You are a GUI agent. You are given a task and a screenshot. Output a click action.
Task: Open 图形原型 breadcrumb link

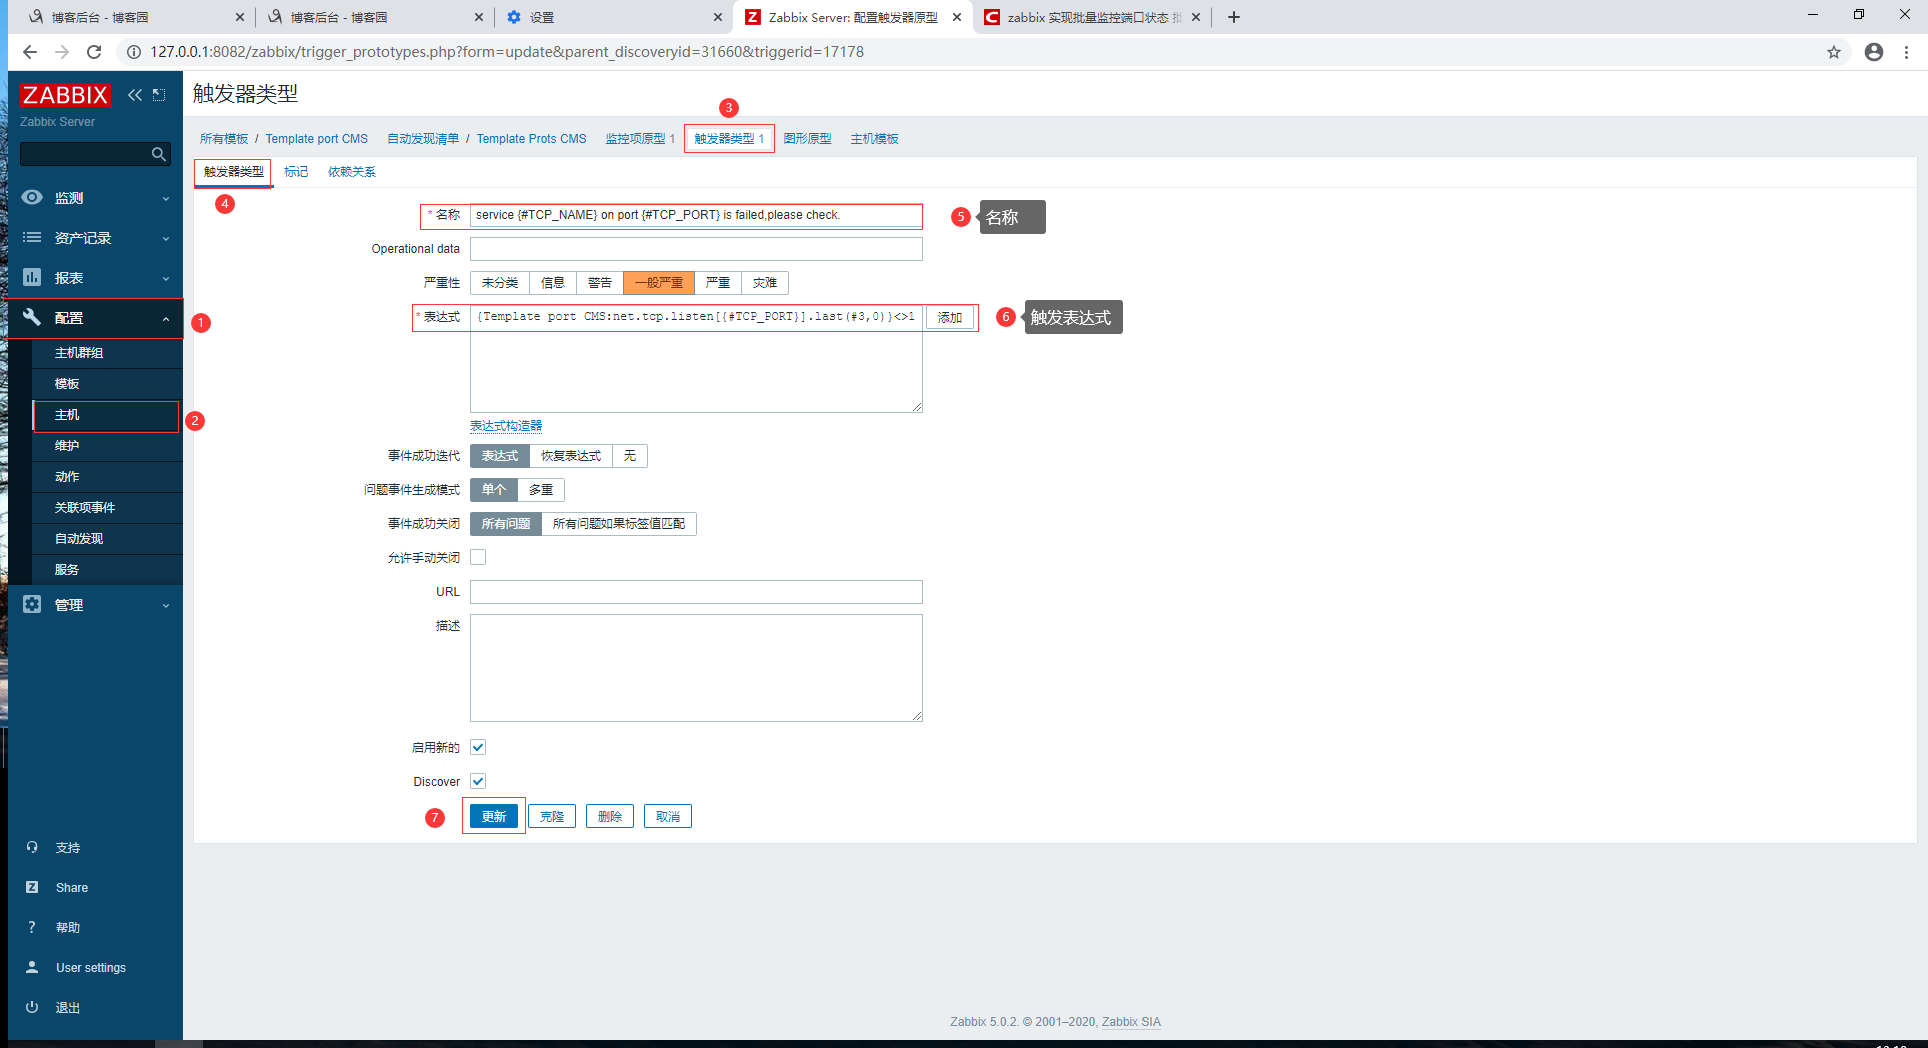(x=807, y=139)
